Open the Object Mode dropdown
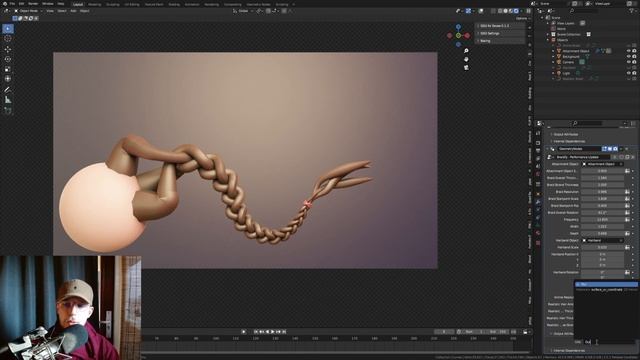This screenshot has width=640, height=360. click(x=28, y=11)
